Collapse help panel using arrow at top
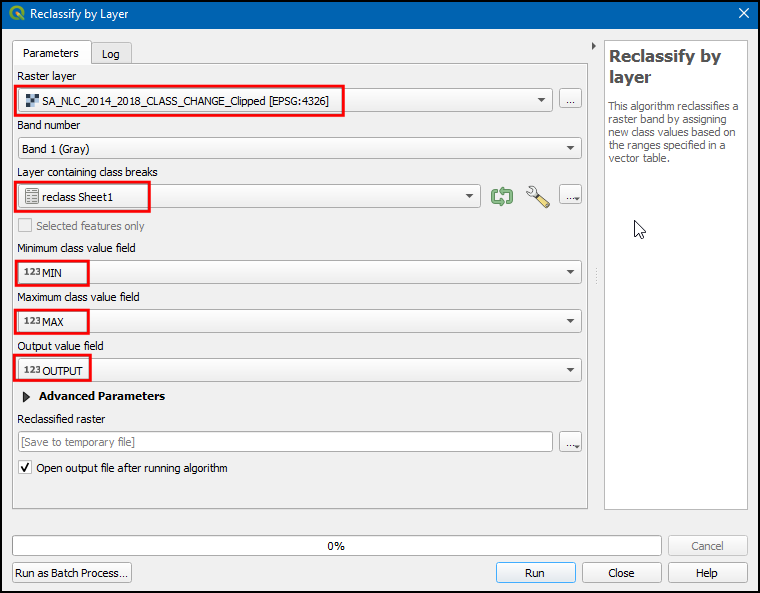Viewport: 760px width, 593px height. coord(595,47)
